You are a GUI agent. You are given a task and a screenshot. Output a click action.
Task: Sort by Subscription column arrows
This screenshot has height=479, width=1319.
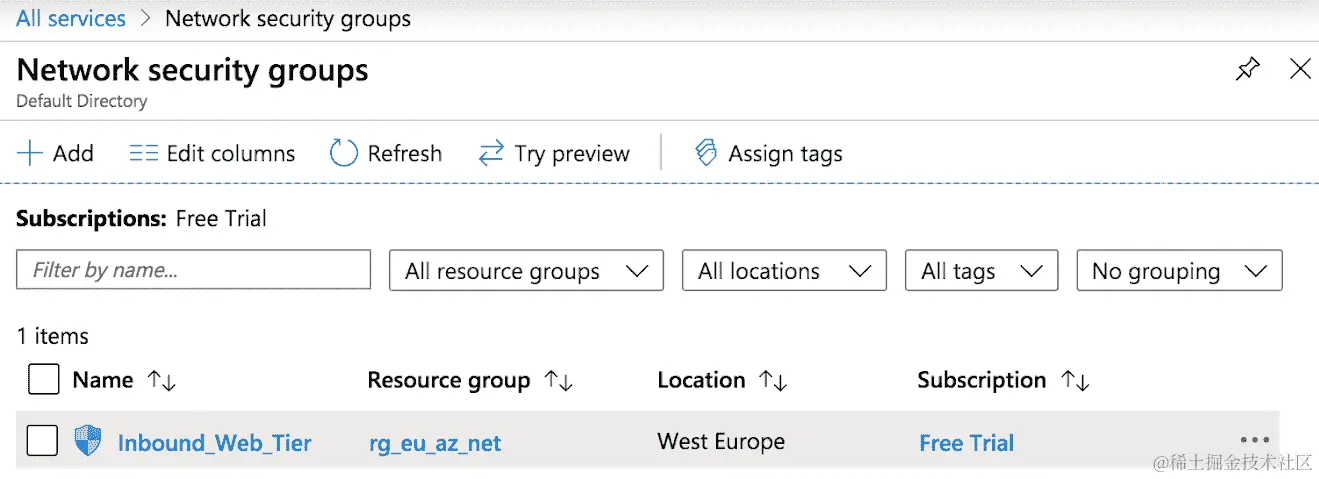click(x=1075, y=381)
